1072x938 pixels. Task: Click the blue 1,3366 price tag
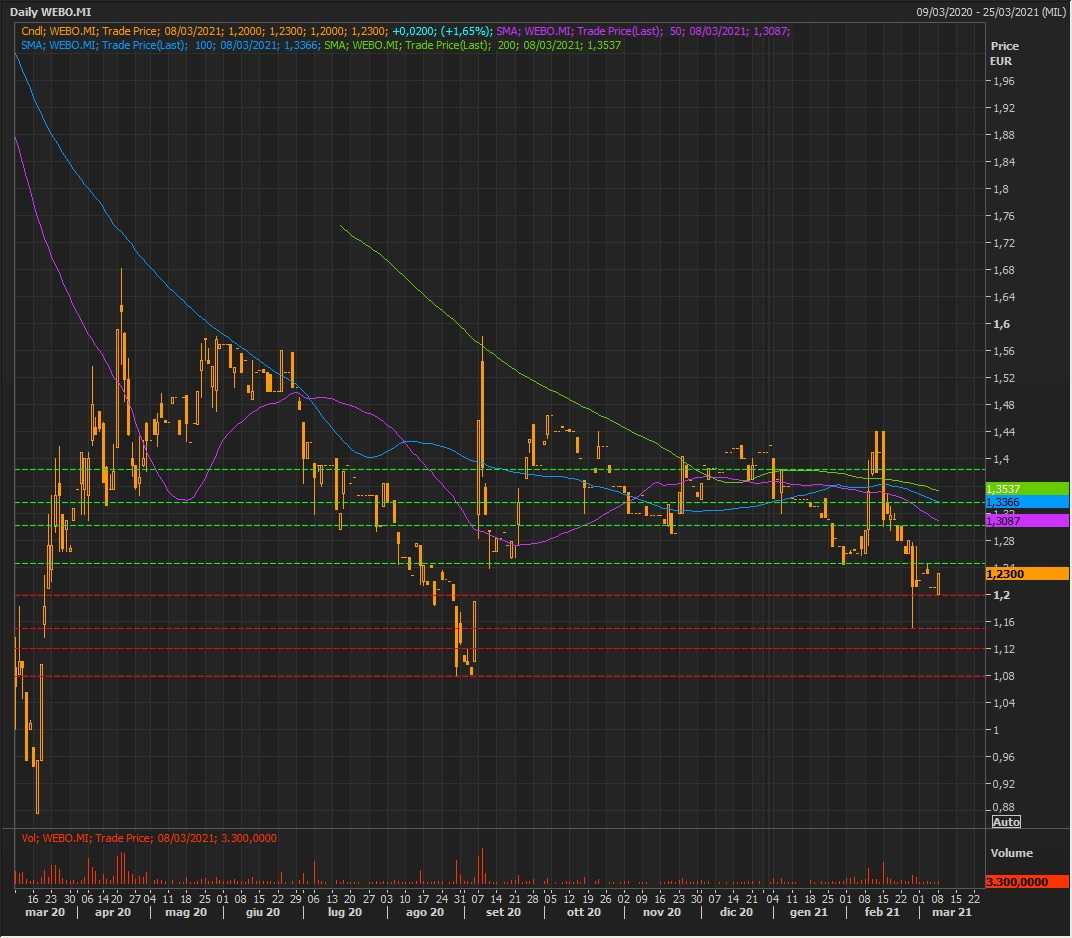[1012, 502]
